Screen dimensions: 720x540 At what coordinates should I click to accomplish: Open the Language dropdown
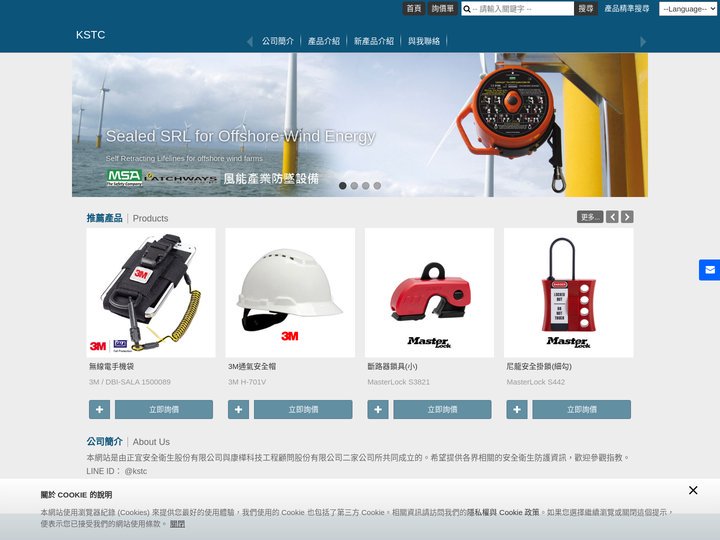688,9
